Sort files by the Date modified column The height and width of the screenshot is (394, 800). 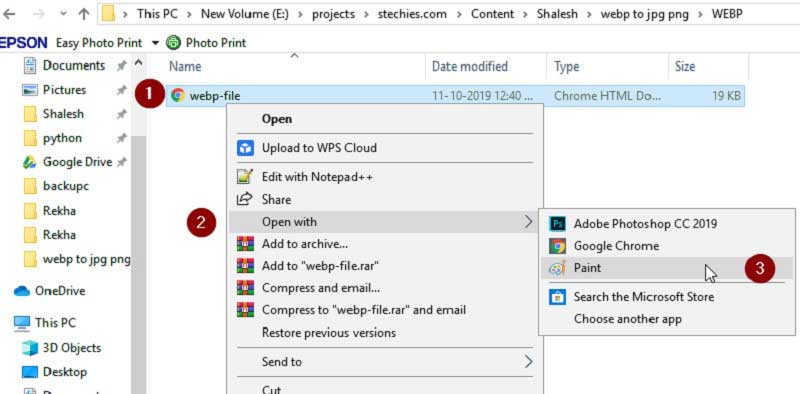[x=470, y=67]
